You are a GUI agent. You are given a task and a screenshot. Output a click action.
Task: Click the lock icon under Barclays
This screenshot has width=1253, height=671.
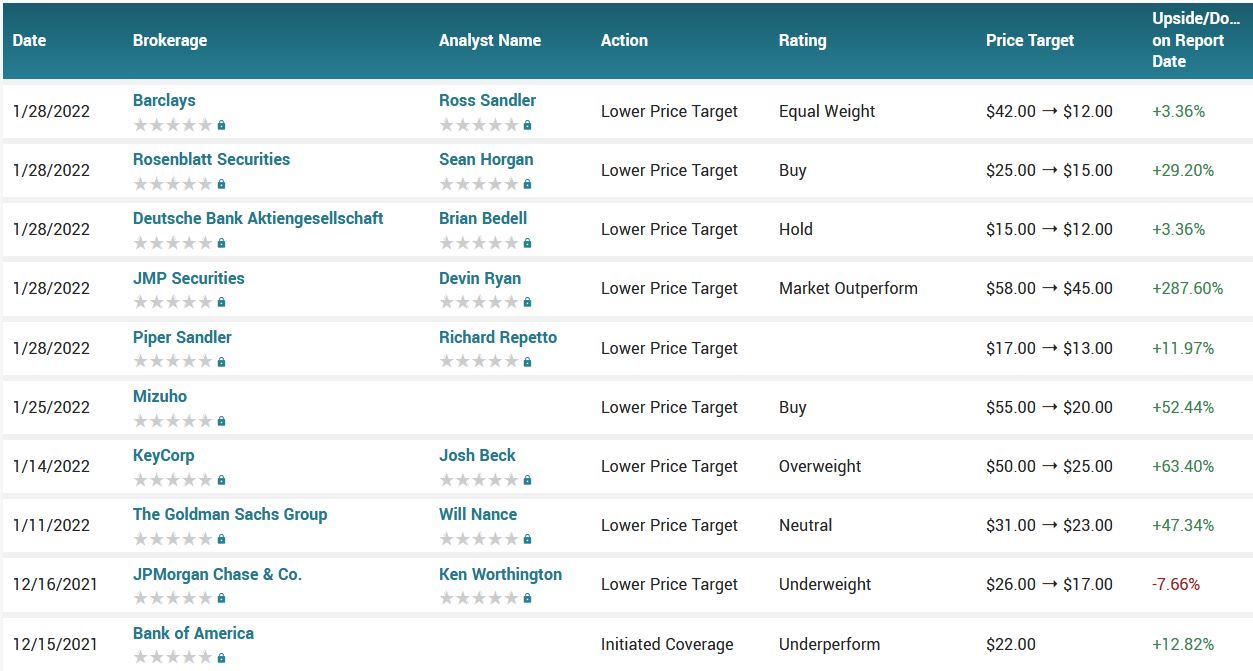click(x=221, y=126)
